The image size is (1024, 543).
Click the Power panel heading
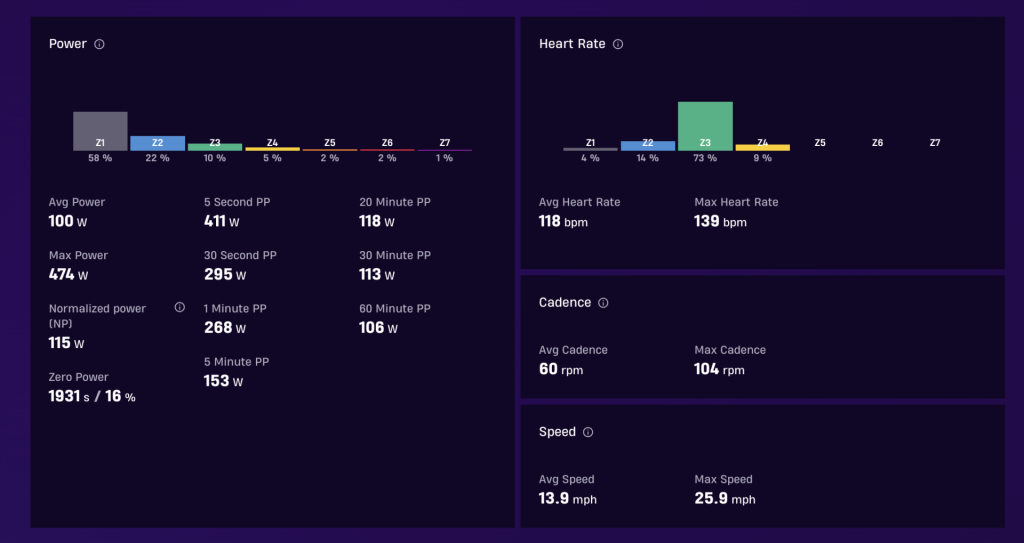pos(68,44)
